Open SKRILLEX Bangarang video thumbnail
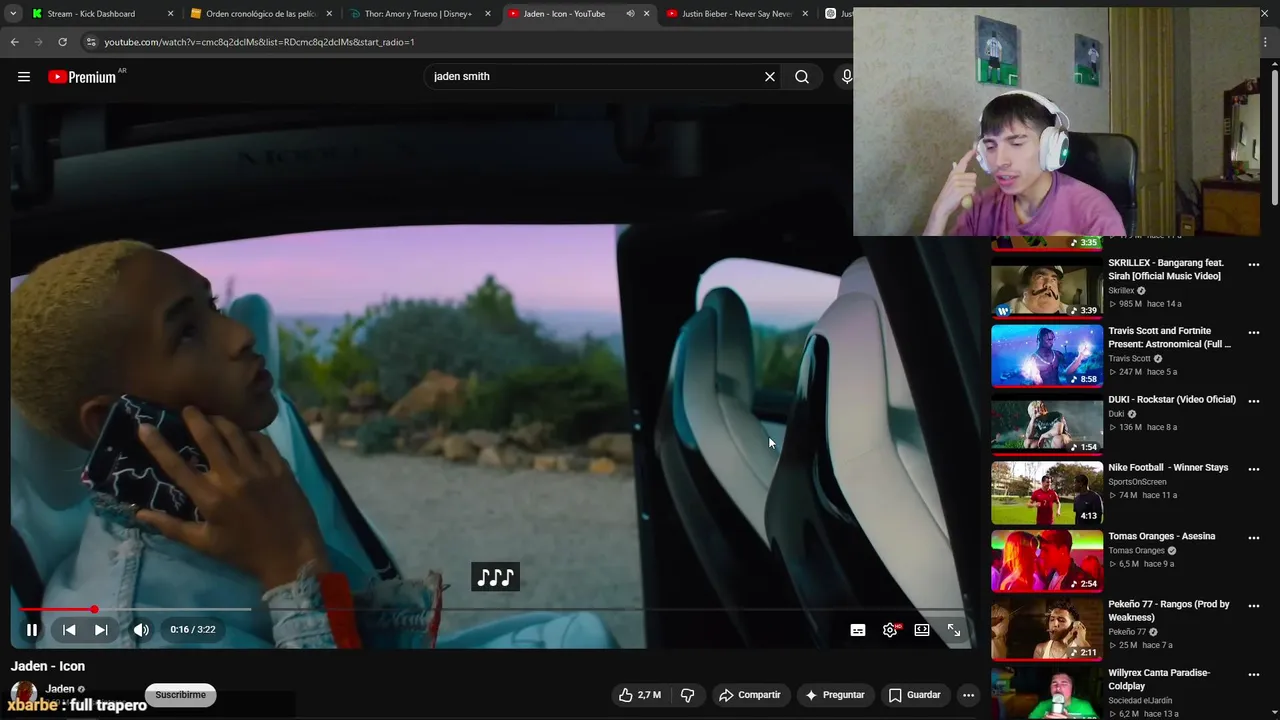 point(1047,288)
